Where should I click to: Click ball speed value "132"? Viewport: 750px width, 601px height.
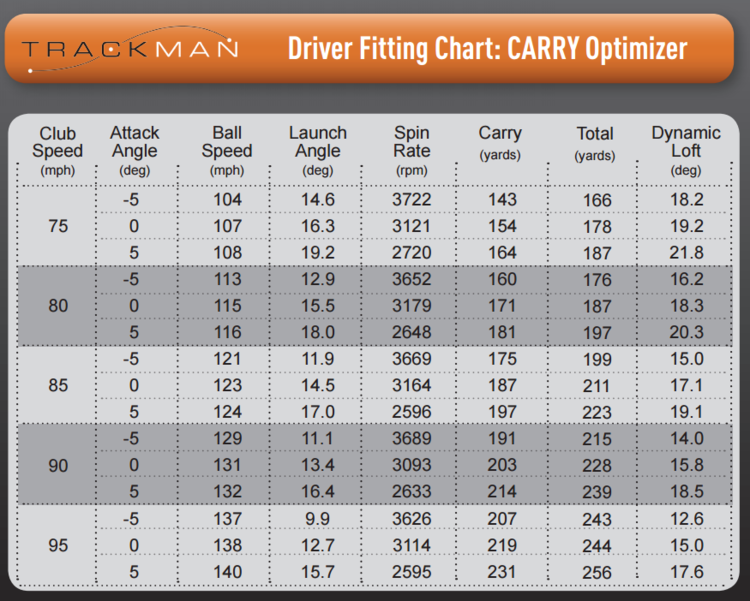[227, 491]
